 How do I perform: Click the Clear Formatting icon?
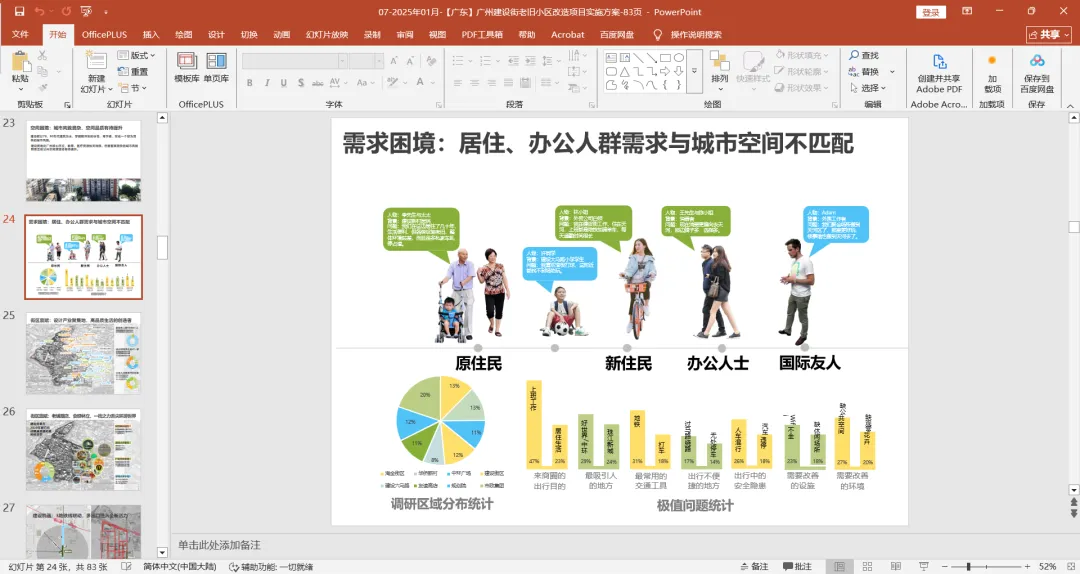coord(431,61)
